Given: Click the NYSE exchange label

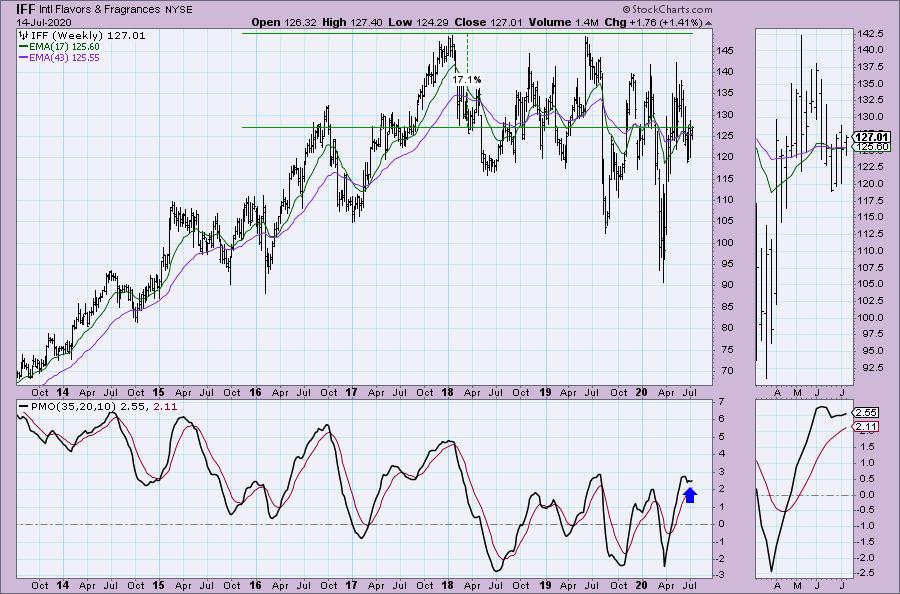Looking at the screenshot, I should (179, 10).
